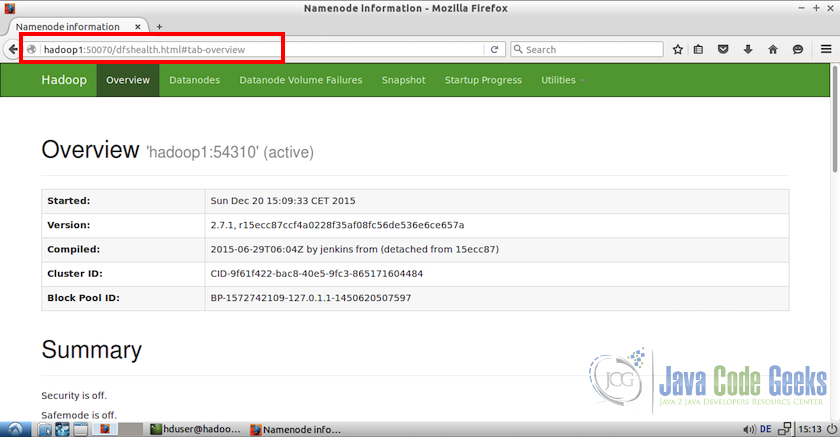Image resolution: width=840 pixels, height=437 pixels.
Task: Click the Overview page heading
Action: tap(90, 149)
